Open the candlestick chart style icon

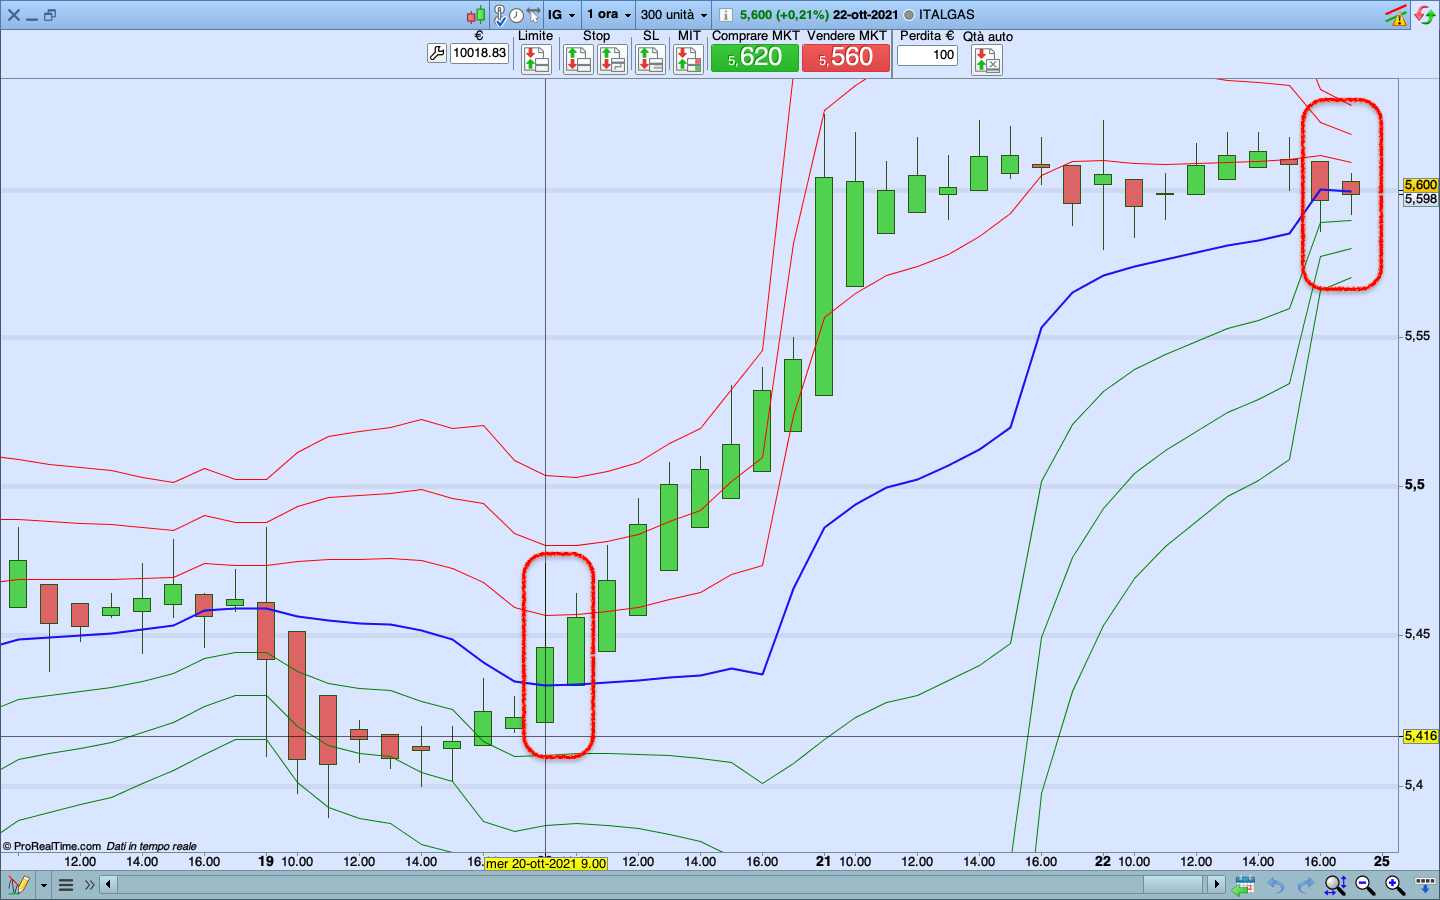tap(476, 15)
